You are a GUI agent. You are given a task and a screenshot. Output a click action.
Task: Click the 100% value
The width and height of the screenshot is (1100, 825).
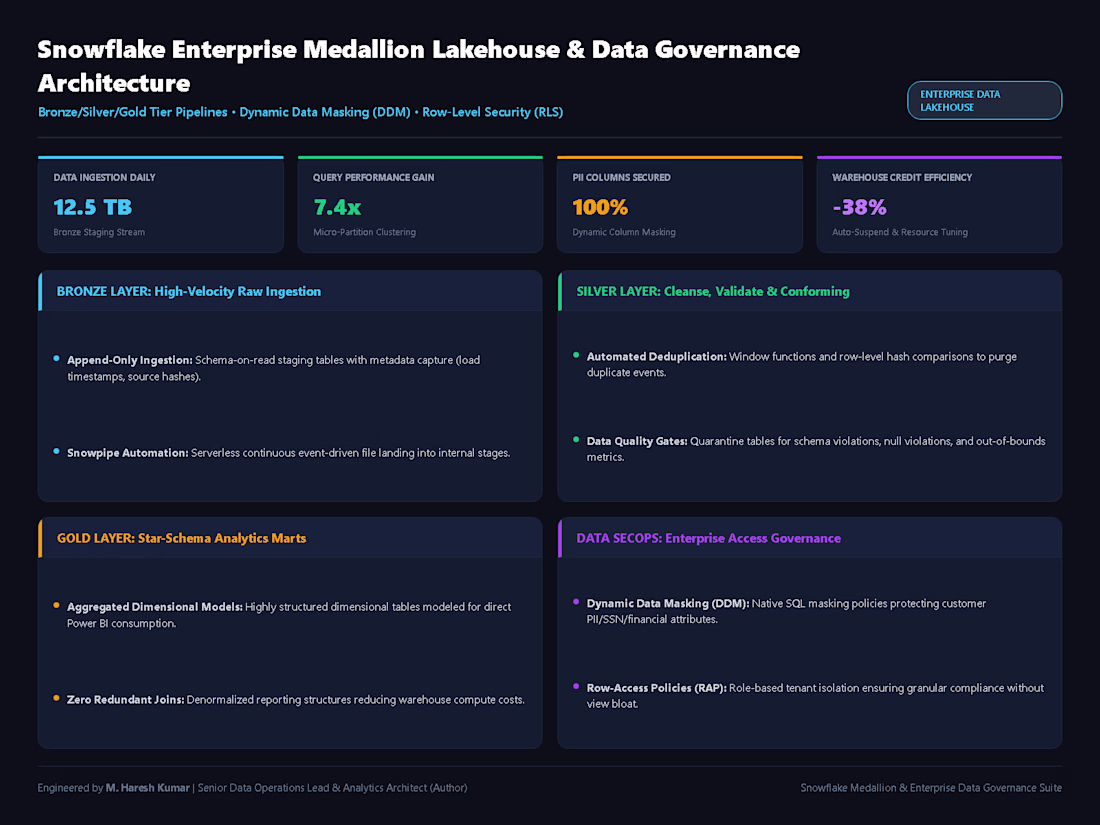601,207
